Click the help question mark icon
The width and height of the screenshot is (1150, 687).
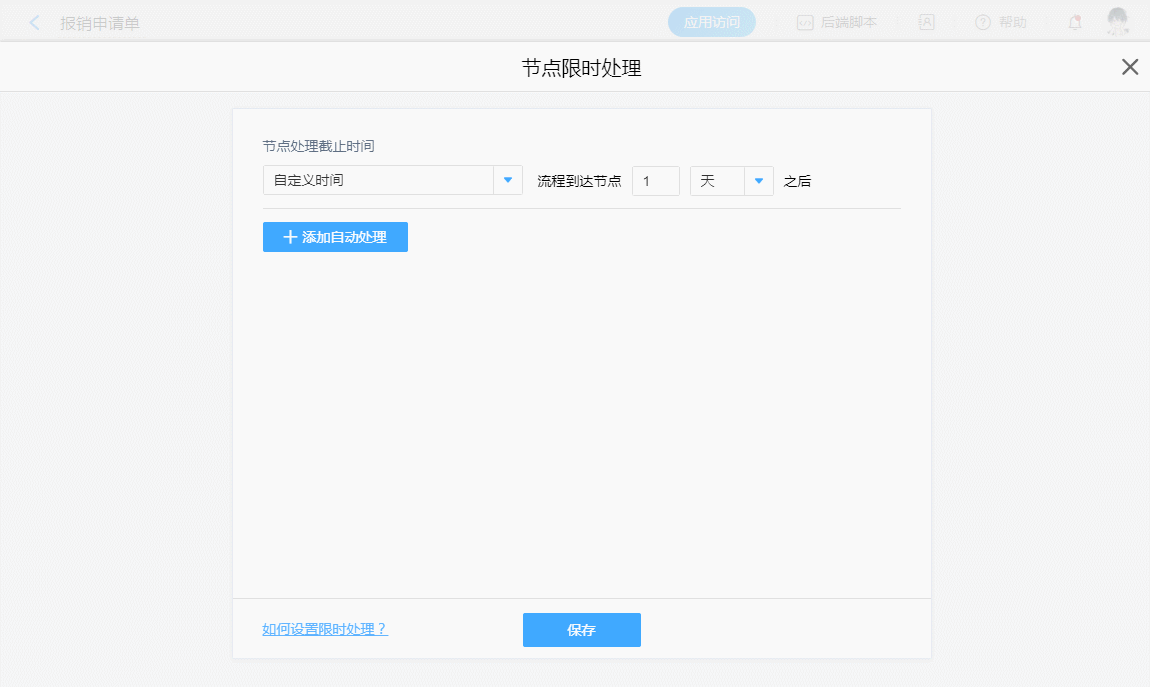983,22
